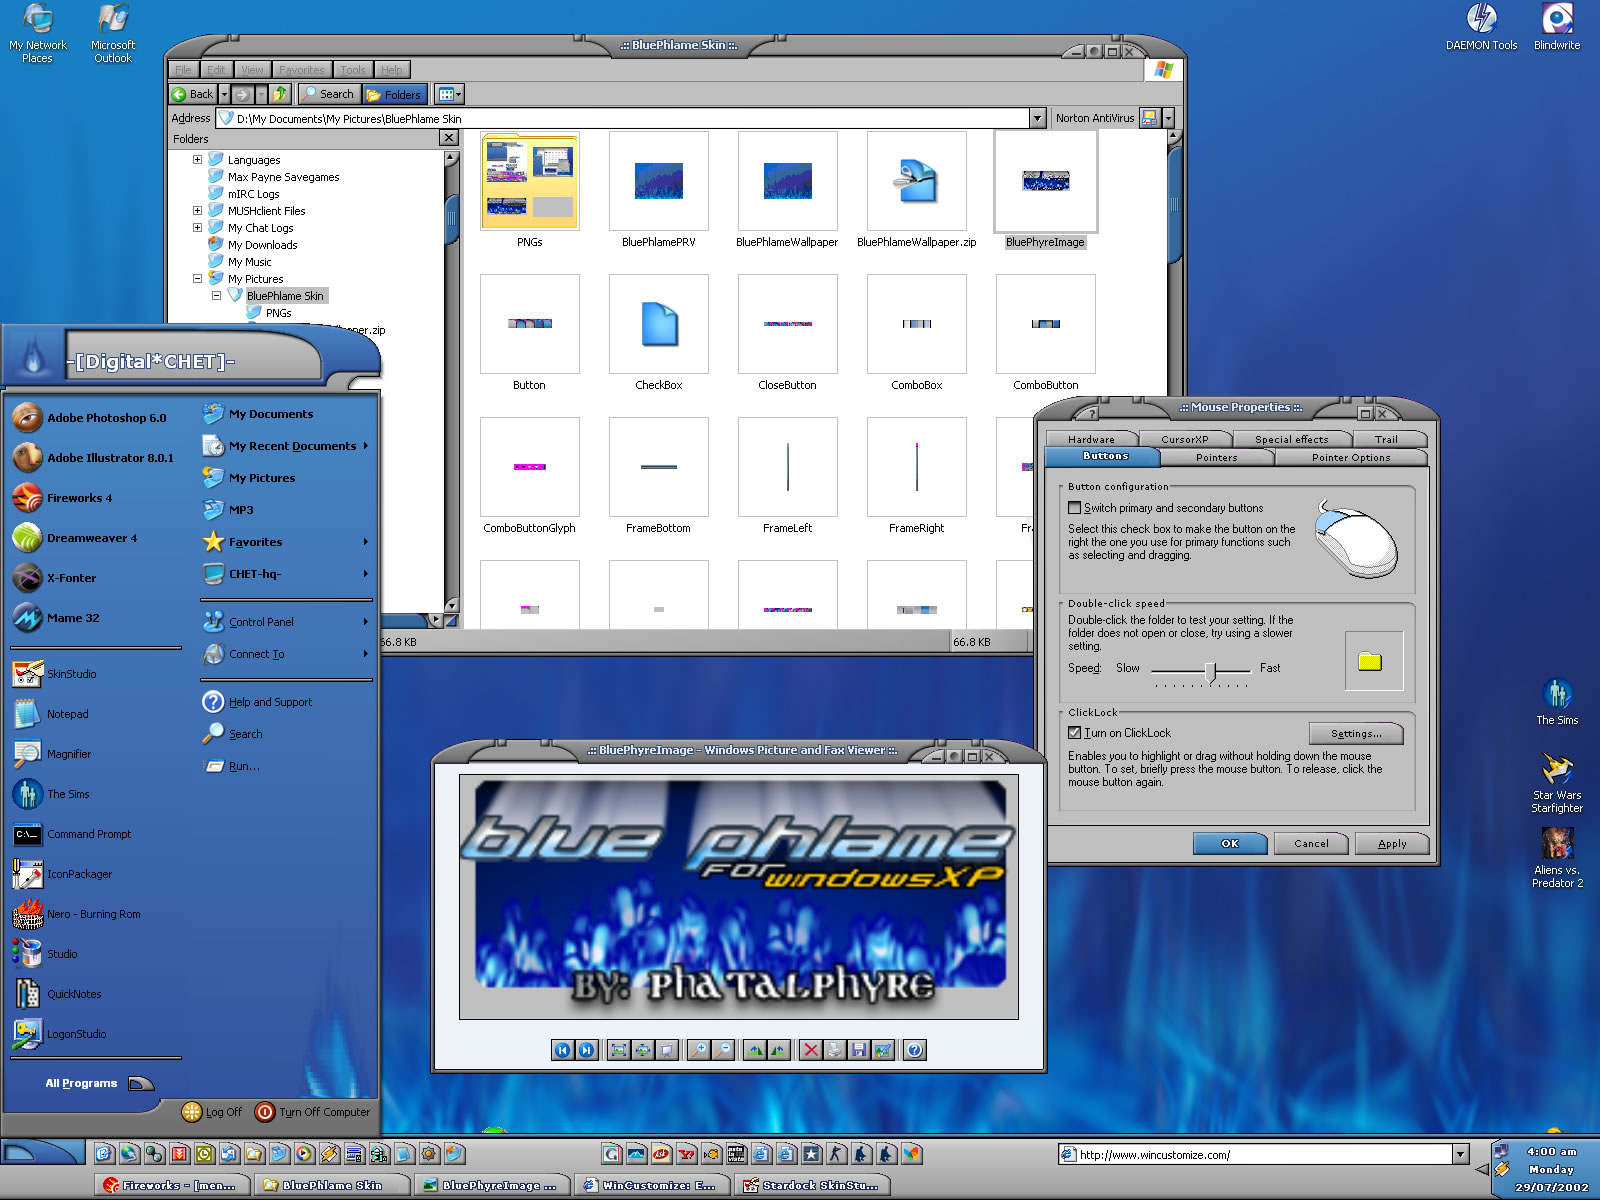Go to next image in Picture Viewer
Viewport: 1600px width, 1200px height.
tap(586, 1050)
